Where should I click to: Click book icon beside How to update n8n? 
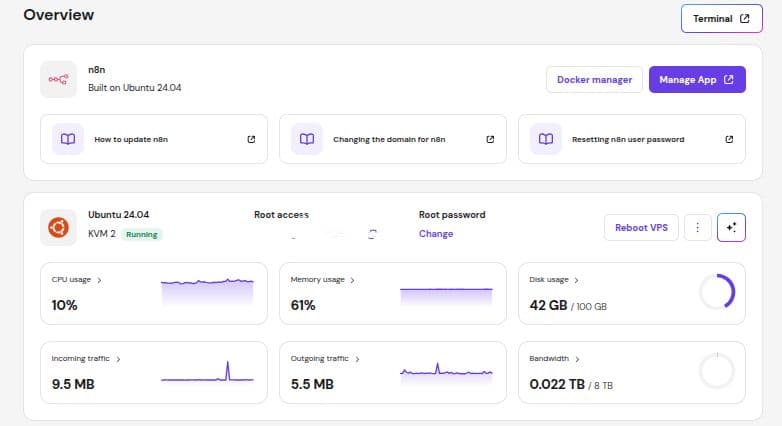68,139
